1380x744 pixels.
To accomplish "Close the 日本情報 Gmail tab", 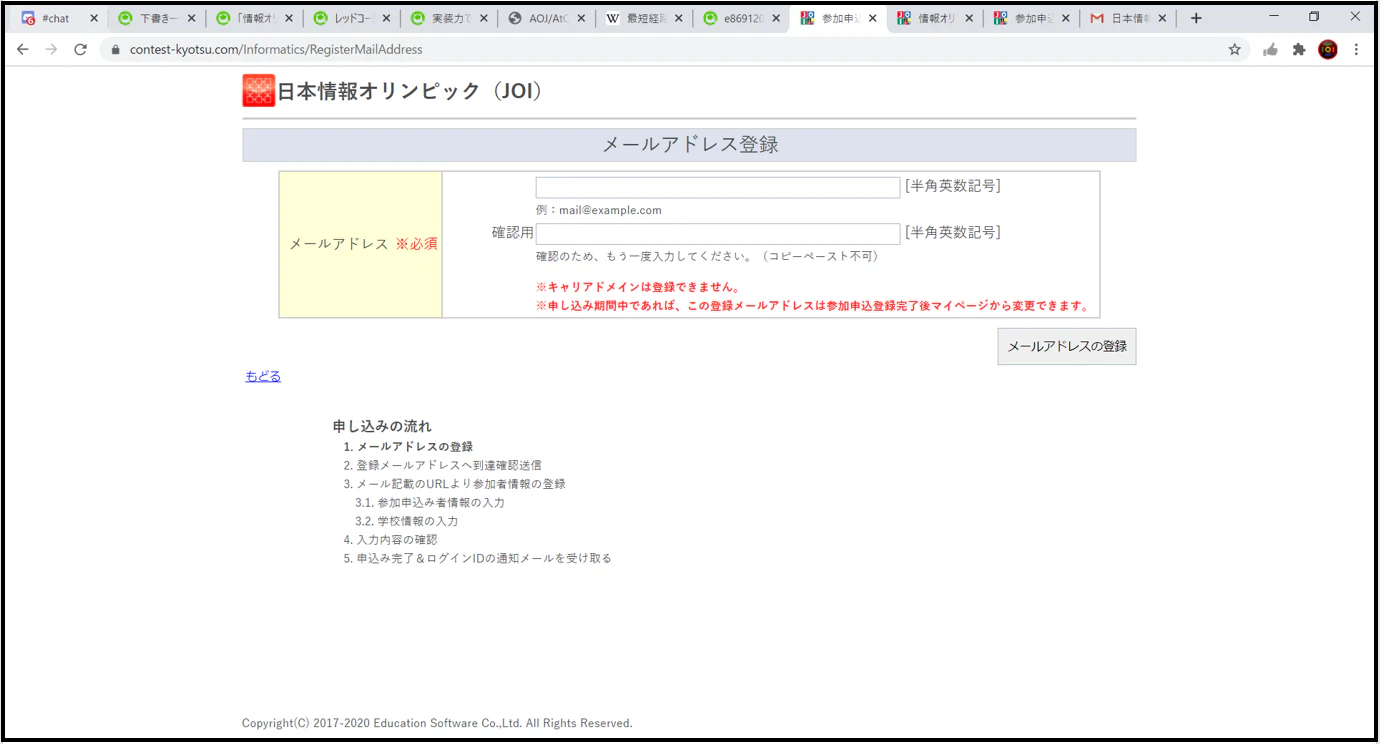I will tap(1162, 18).
